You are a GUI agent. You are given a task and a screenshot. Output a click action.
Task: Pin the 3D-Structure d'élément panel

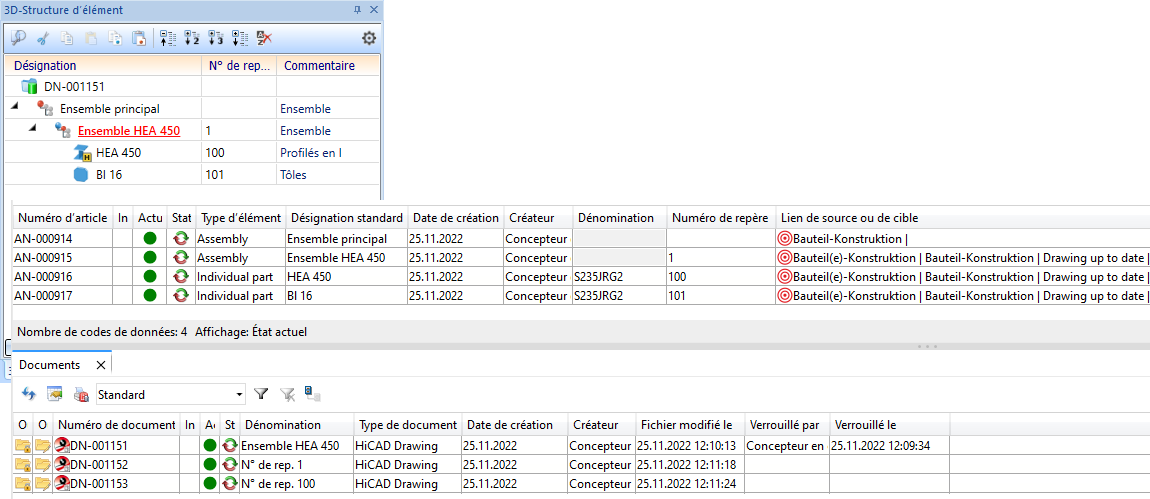pos(357,10)
